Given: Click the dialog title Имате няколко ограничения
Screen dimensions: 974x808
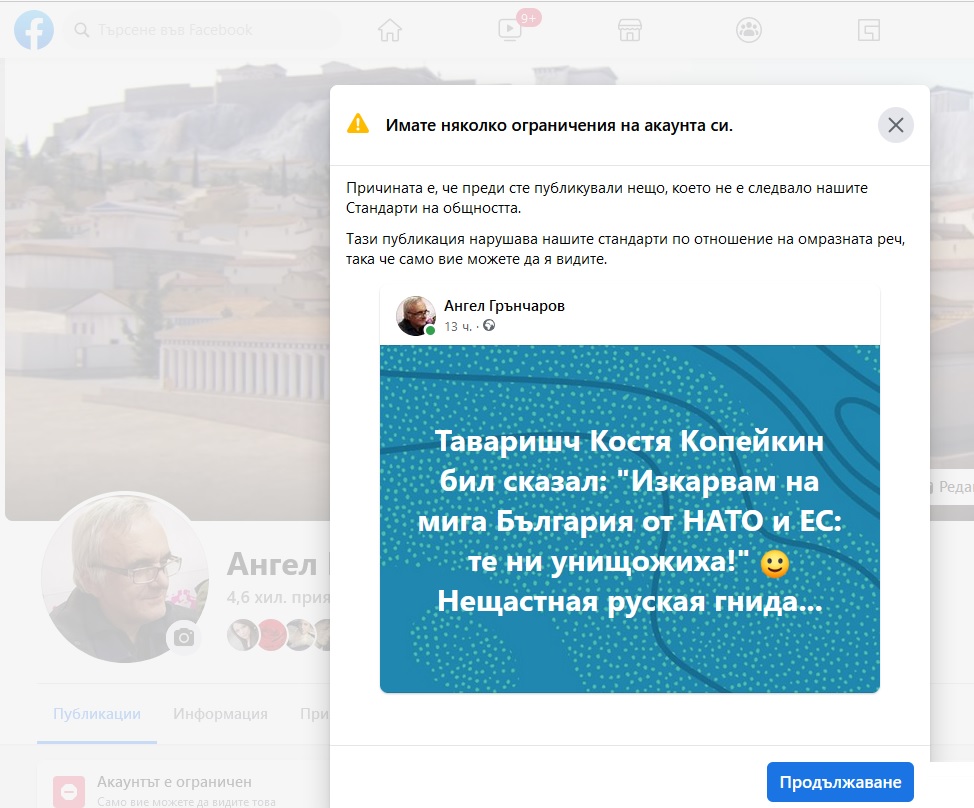Looking at the screenshot, I should pos(559,125).
